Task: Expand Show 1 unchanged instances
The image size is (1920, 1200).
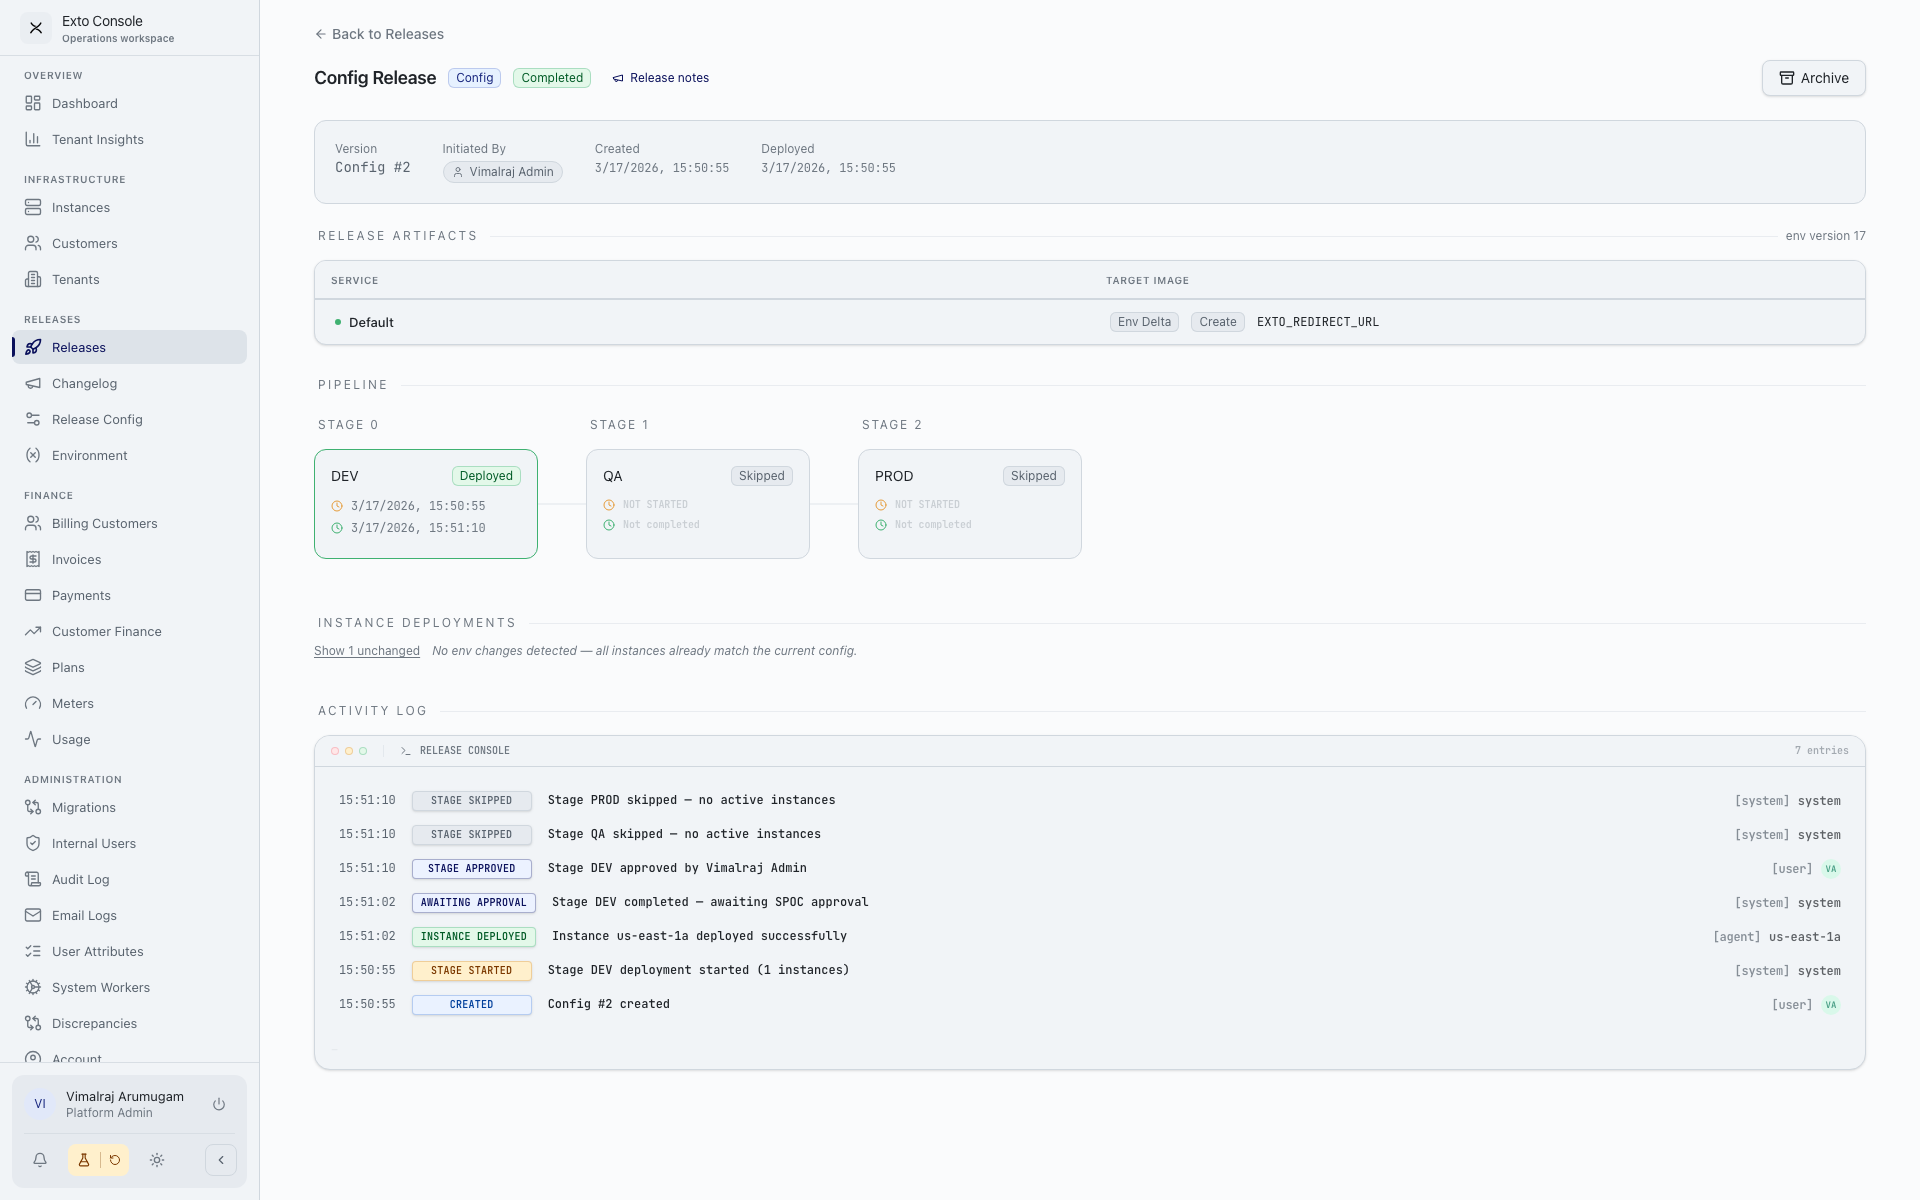Action: click(x=367, y=651)
